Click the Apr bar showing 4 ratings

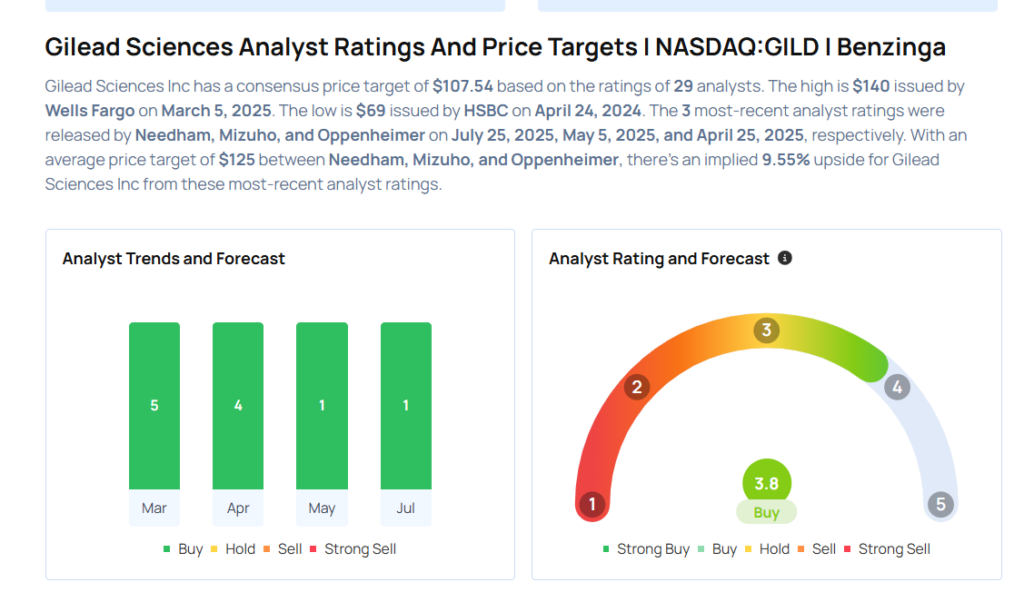[238, 406]
